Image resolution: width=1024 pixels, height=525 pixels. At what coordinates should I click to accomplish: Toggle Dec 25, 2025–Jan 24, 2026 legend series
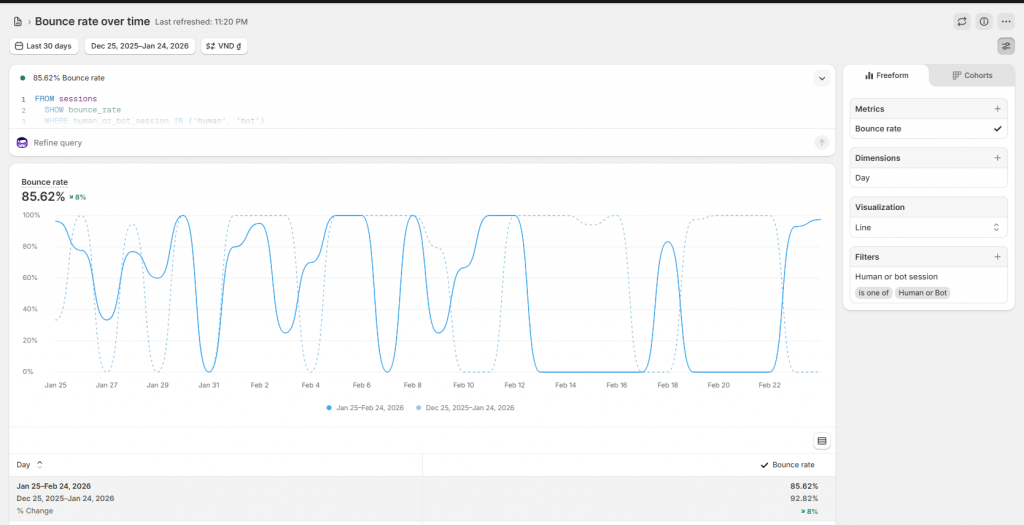tap(465, 407)
